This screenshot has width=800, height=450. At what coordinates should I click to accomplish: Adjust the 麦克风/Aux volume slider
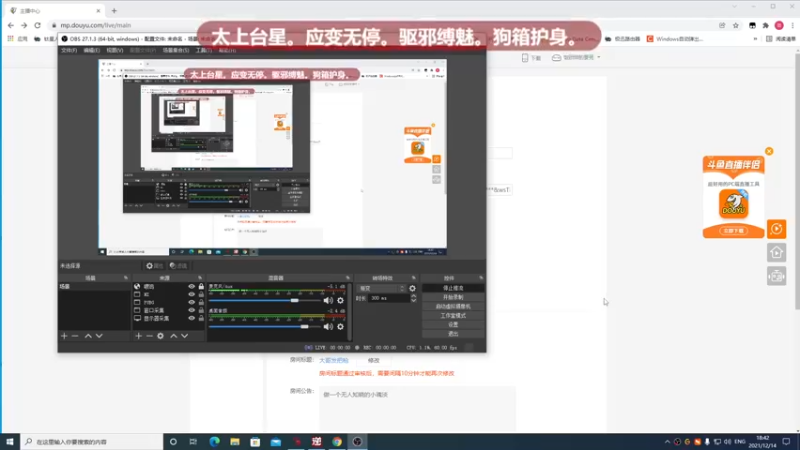click(x=294, y=301)
